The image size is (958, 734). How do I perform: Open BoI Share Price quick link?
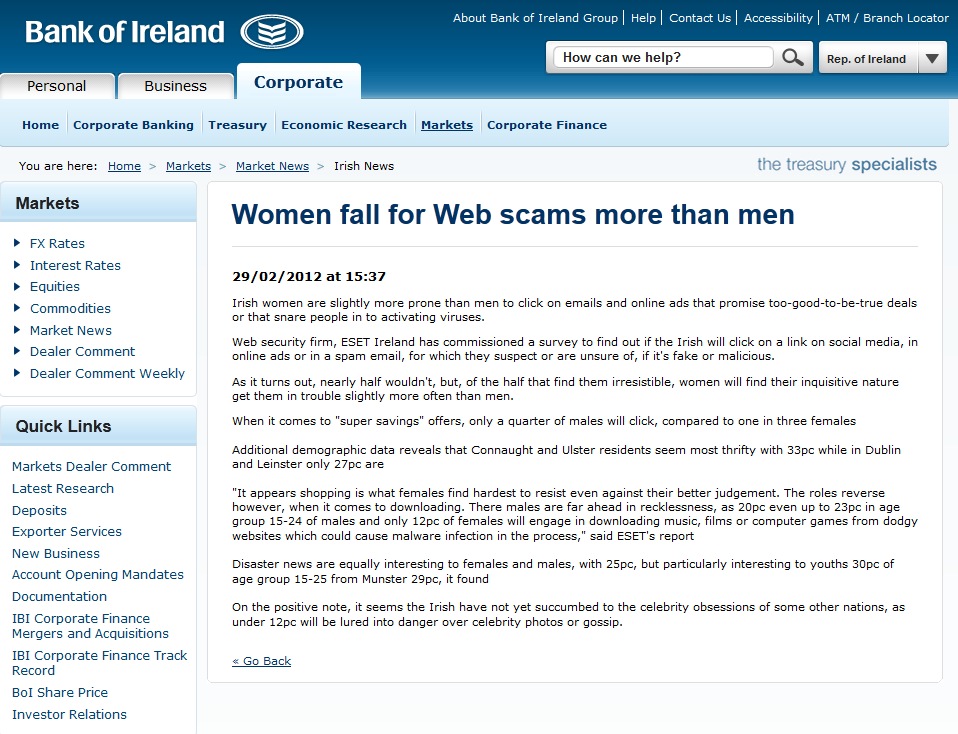60,692
